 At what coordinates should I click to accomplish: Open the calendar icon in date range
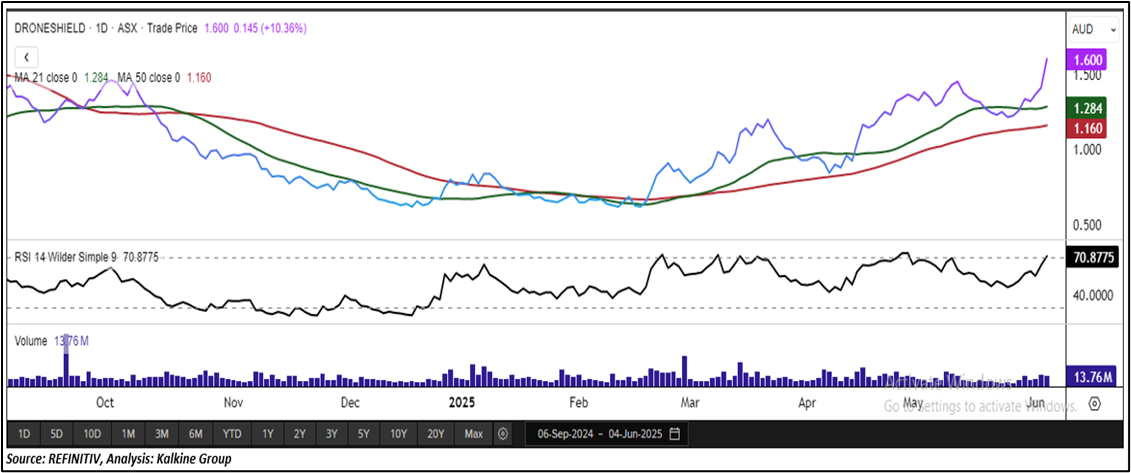point(674,434)
